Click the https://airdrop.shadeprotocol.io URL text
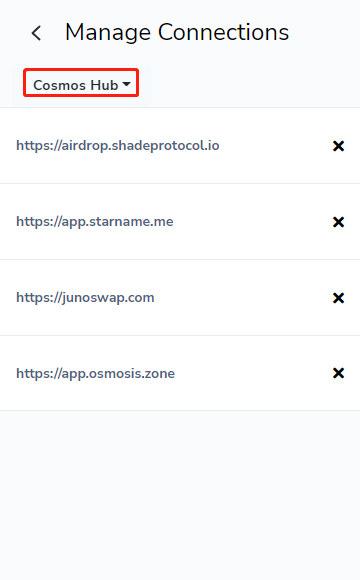 118,146
